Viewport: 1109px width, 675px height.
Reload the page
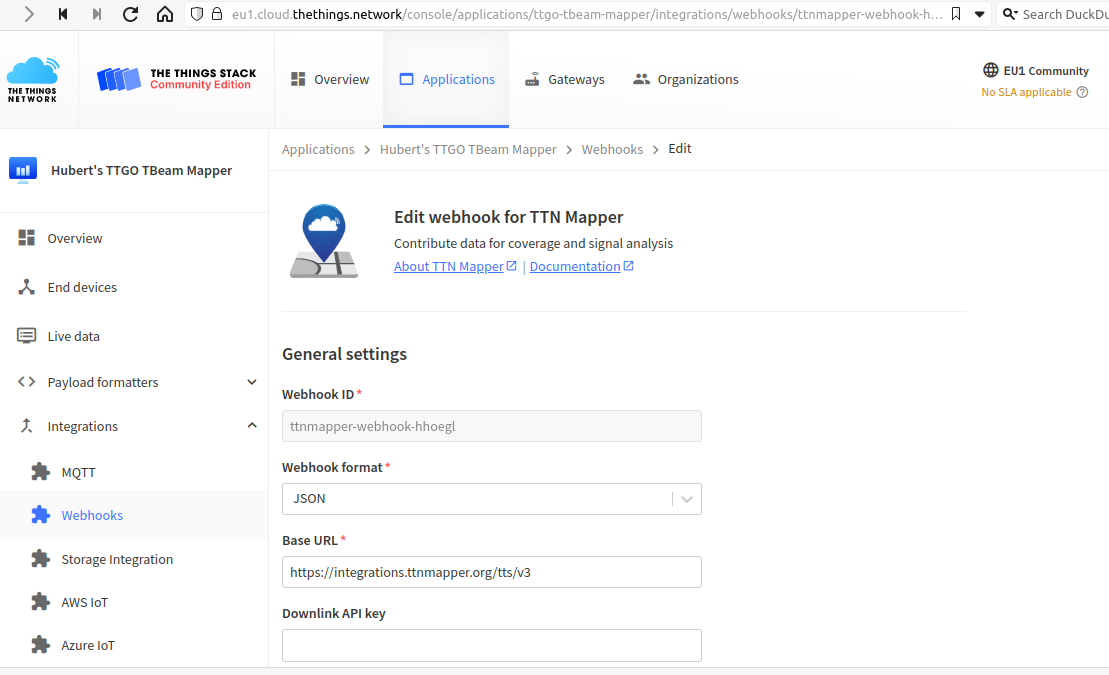coord(130,14)
